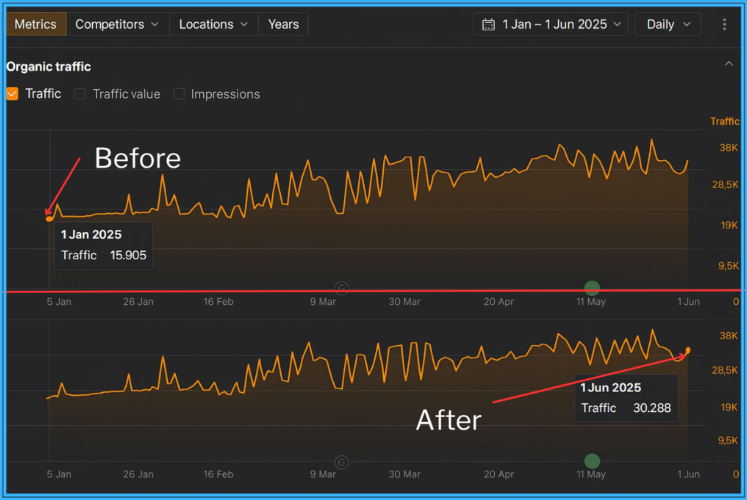Open the Competitors dropdown
This screenshot has height=500, width=747.
pyautogui.click(x=117, y=24)
